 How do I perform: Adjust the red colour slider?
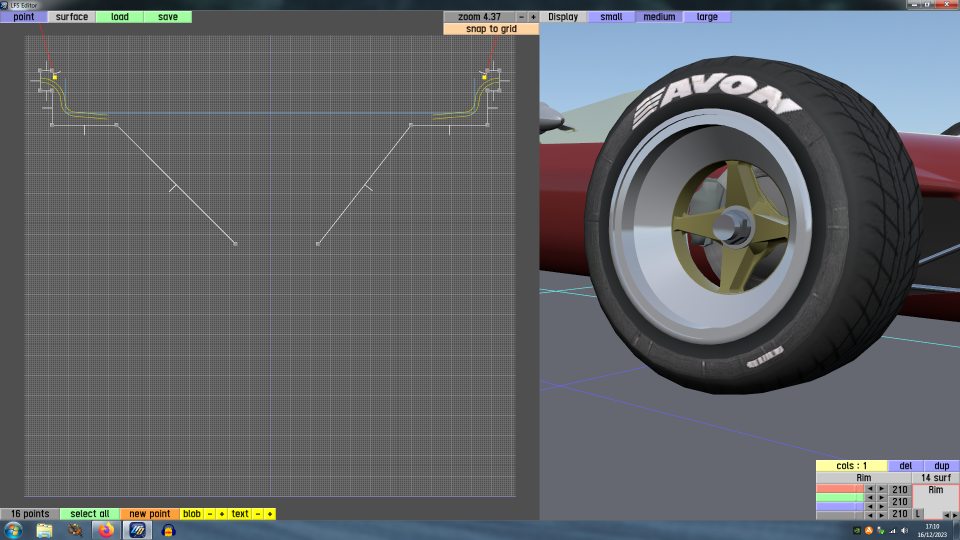click(839, 489)
